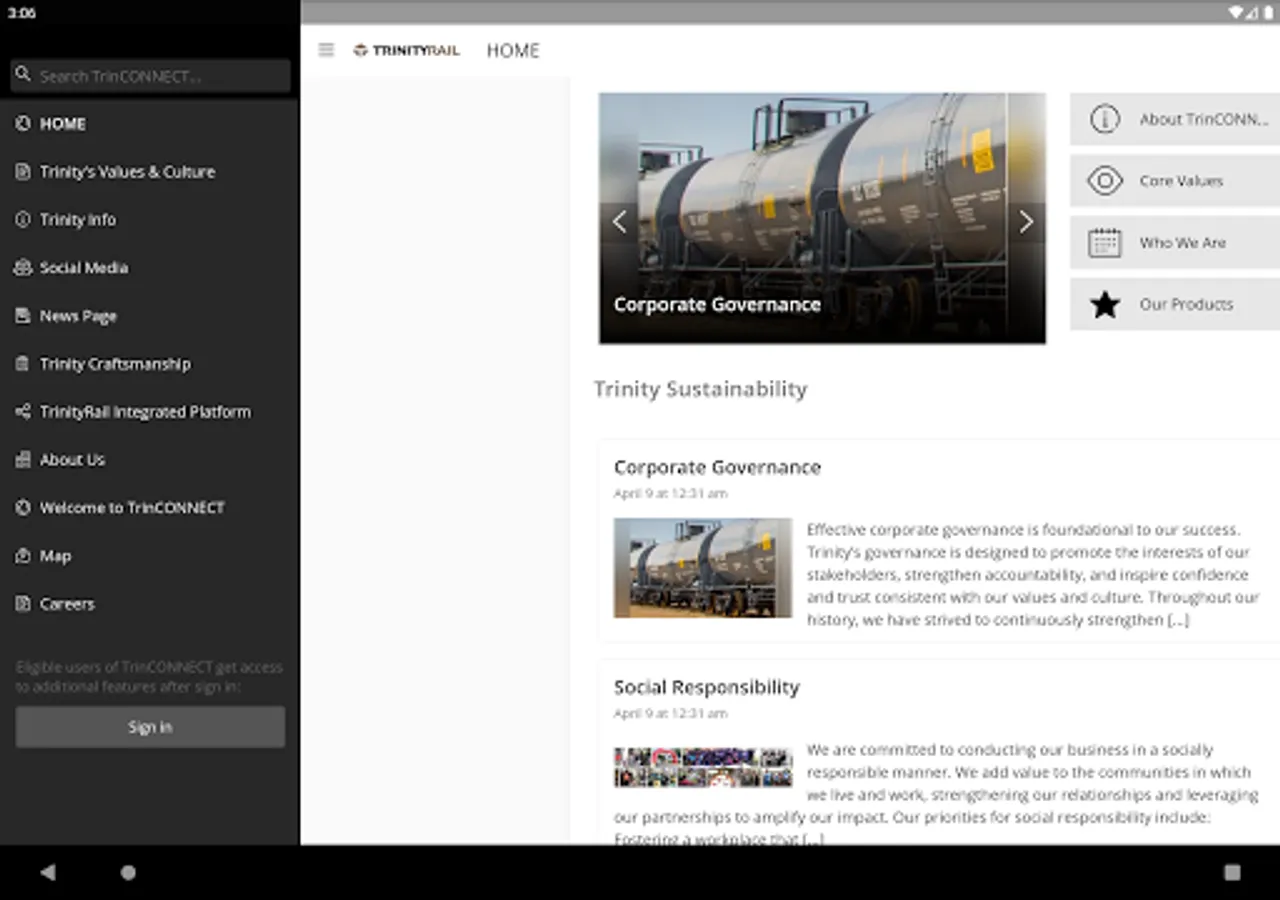This screenshot has width=1280, height=900.
Task: Tap the Android back navigation button
Action: (x=47, y=872)
